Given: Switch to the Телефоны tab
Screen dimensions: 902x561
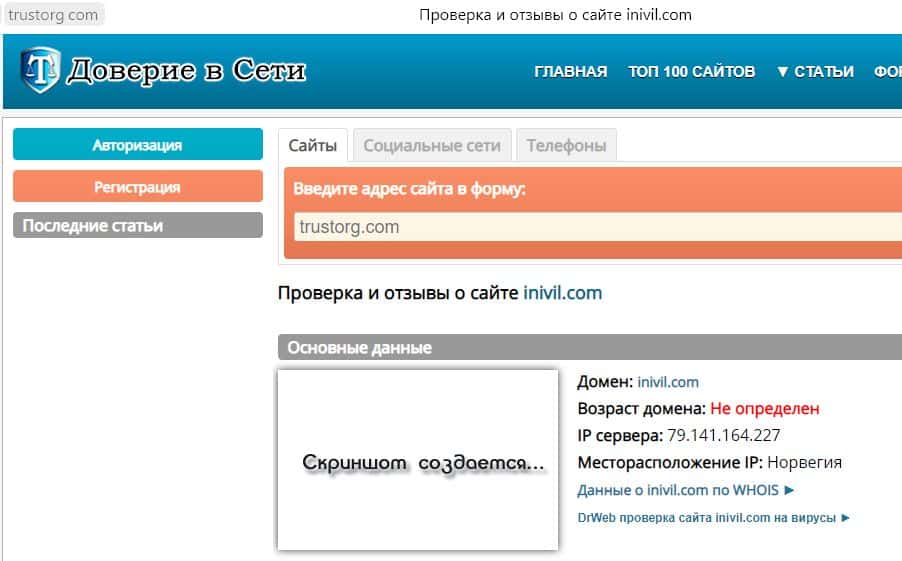Looking at the screenshot, I should point(566,145).
